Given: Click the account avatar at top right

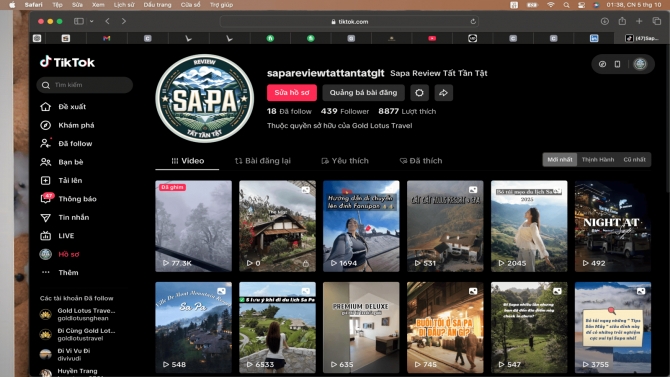Looking at the screenshot, I should click(x=640, y=64).
